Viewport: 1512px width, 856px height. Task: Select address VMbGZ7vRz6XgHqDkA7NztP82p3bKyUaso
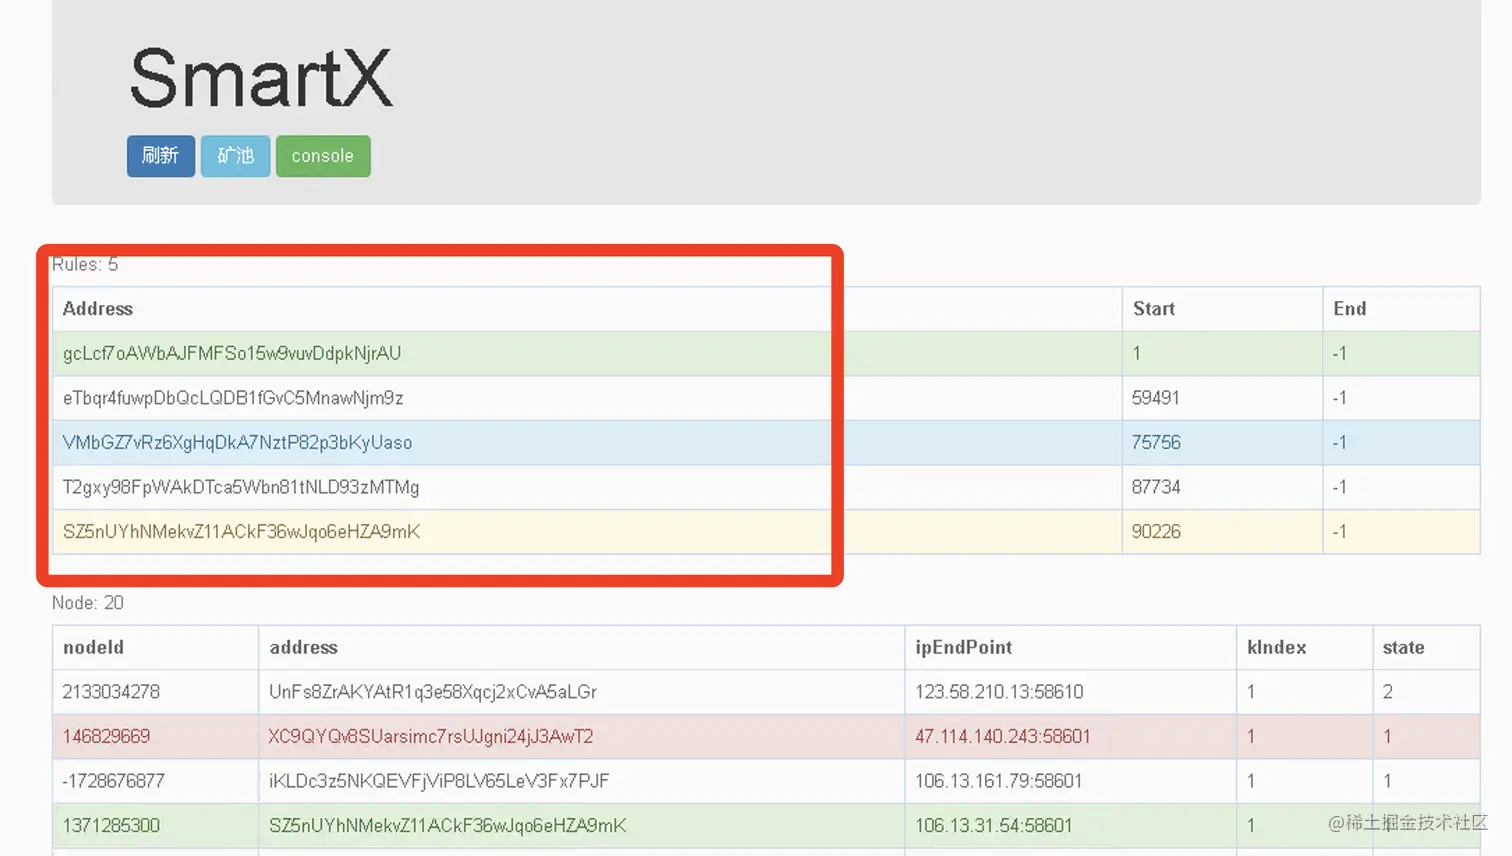tap(237, 442)
